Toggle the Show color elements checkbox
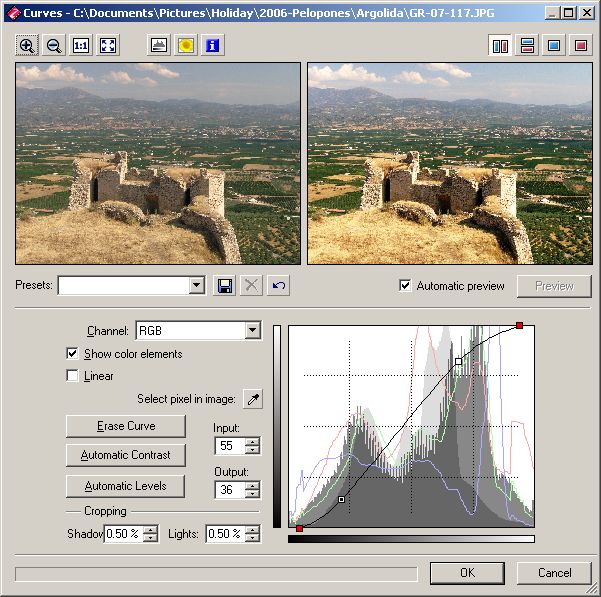The height and width of the screenshot is (597, 601). tap(72, 354)
